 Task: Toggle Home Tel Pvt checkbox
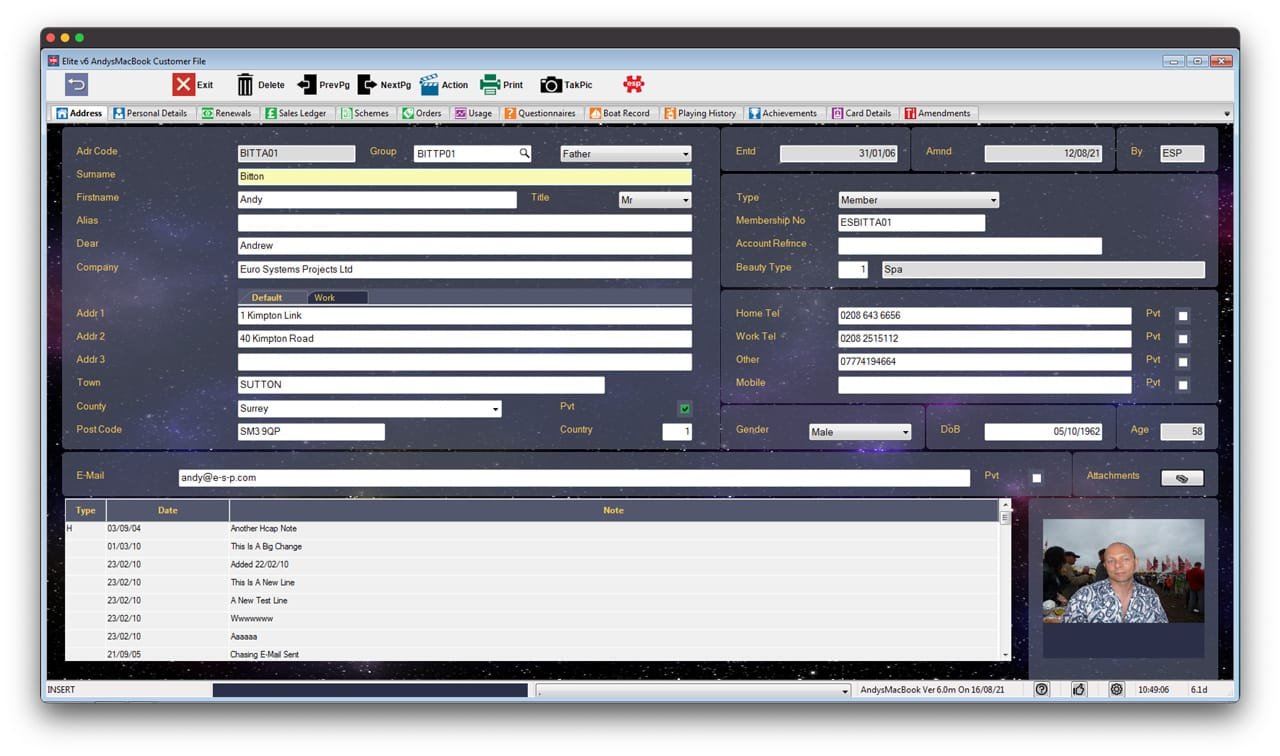point(1183,316)
